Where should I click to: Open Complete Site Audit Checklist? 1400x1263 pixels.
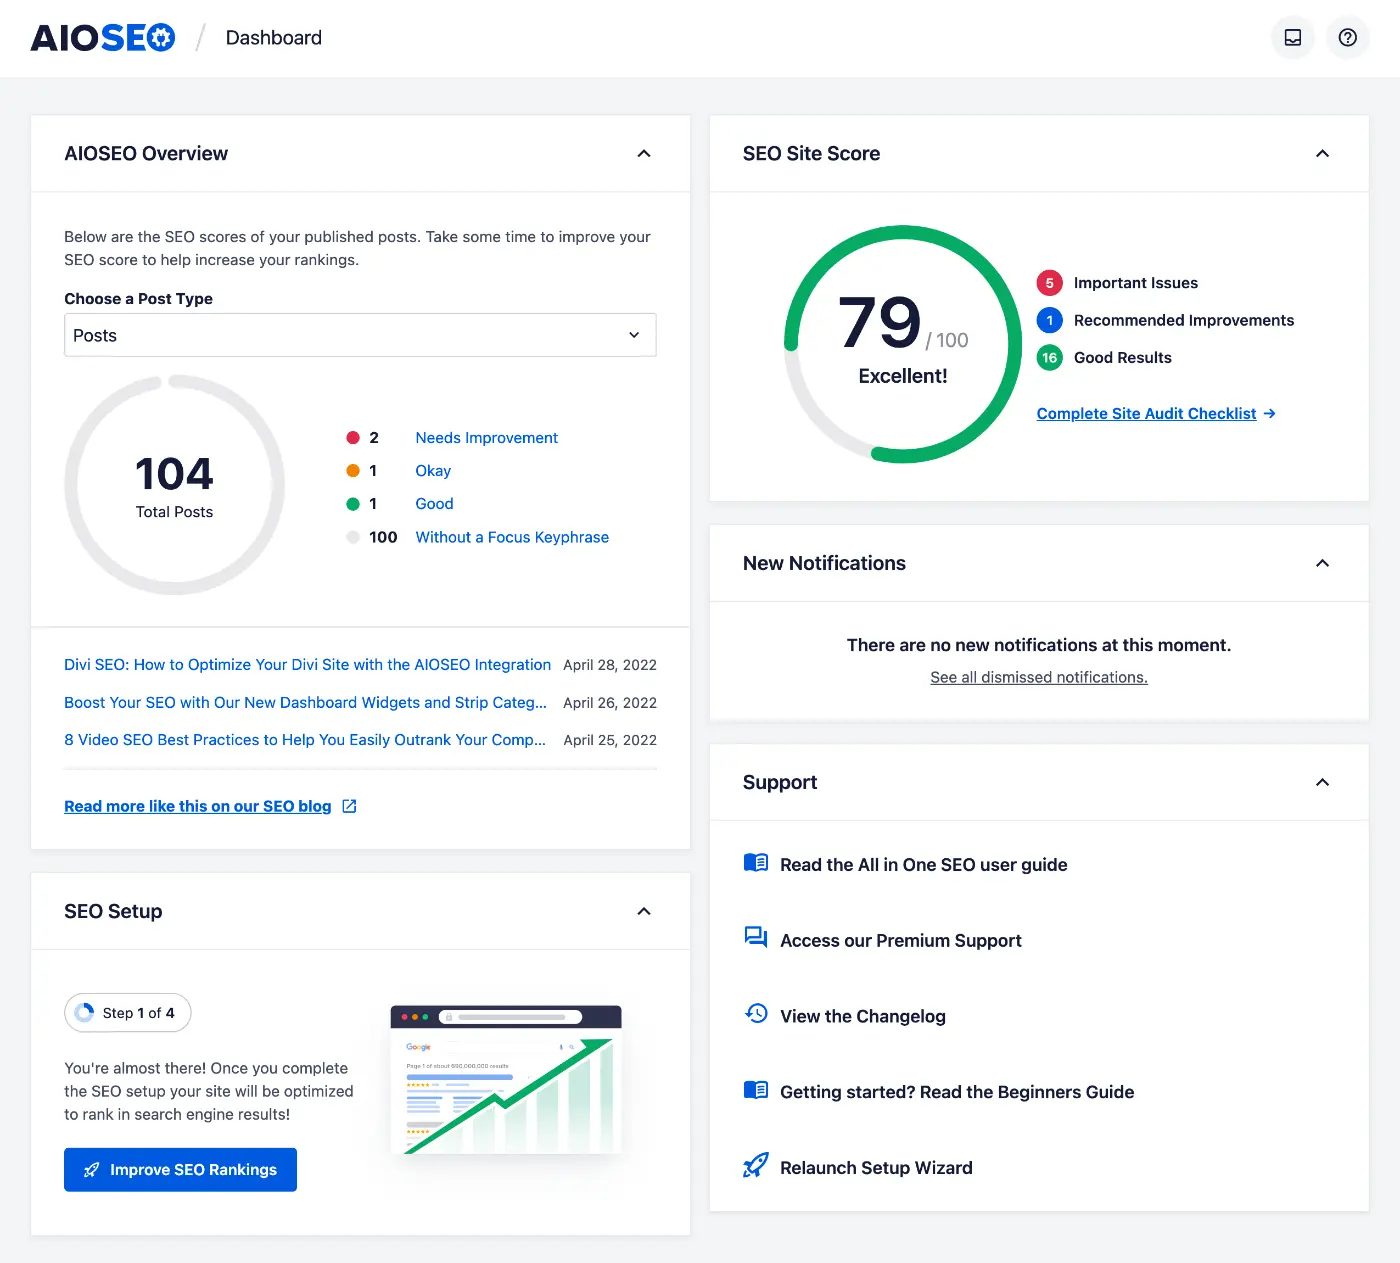(1147, 413)
